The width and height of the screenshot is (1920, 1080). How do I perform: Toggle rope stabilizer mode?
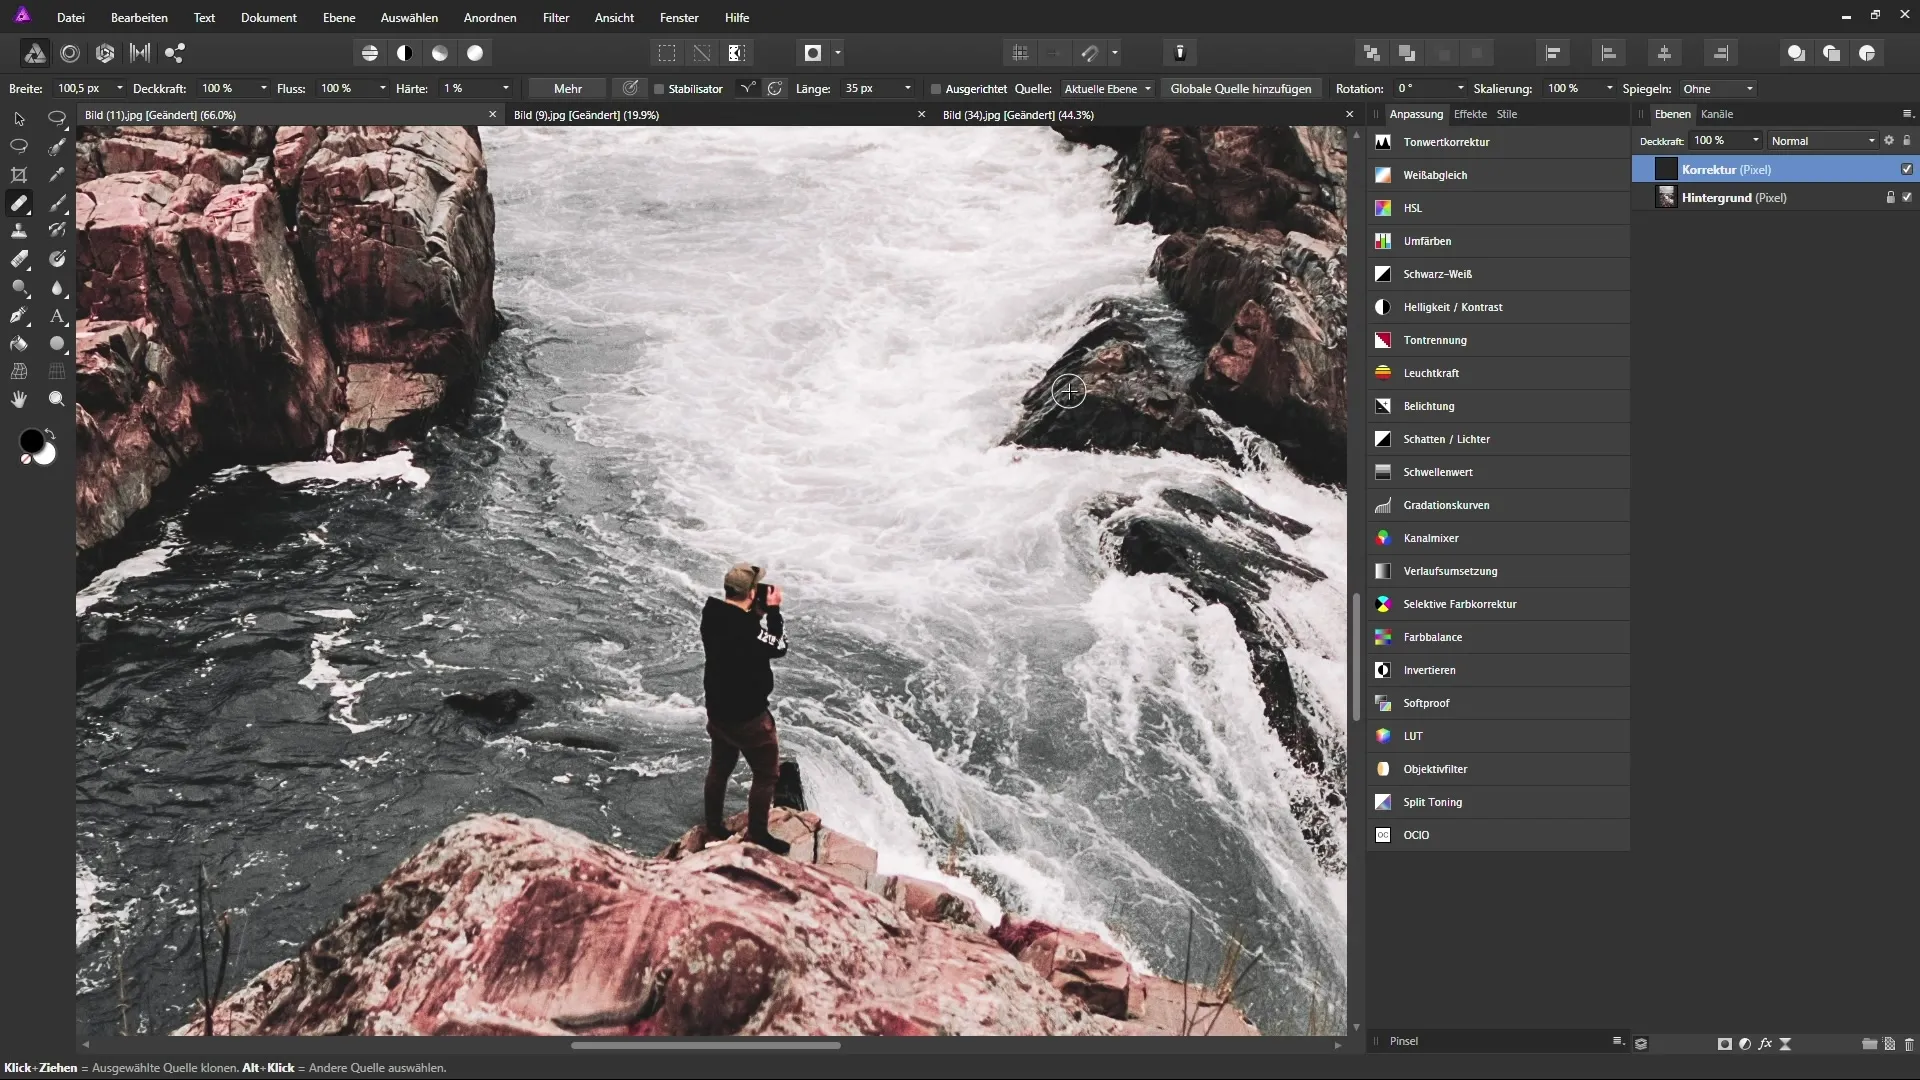pyautogui.click(x=748, y=89)
